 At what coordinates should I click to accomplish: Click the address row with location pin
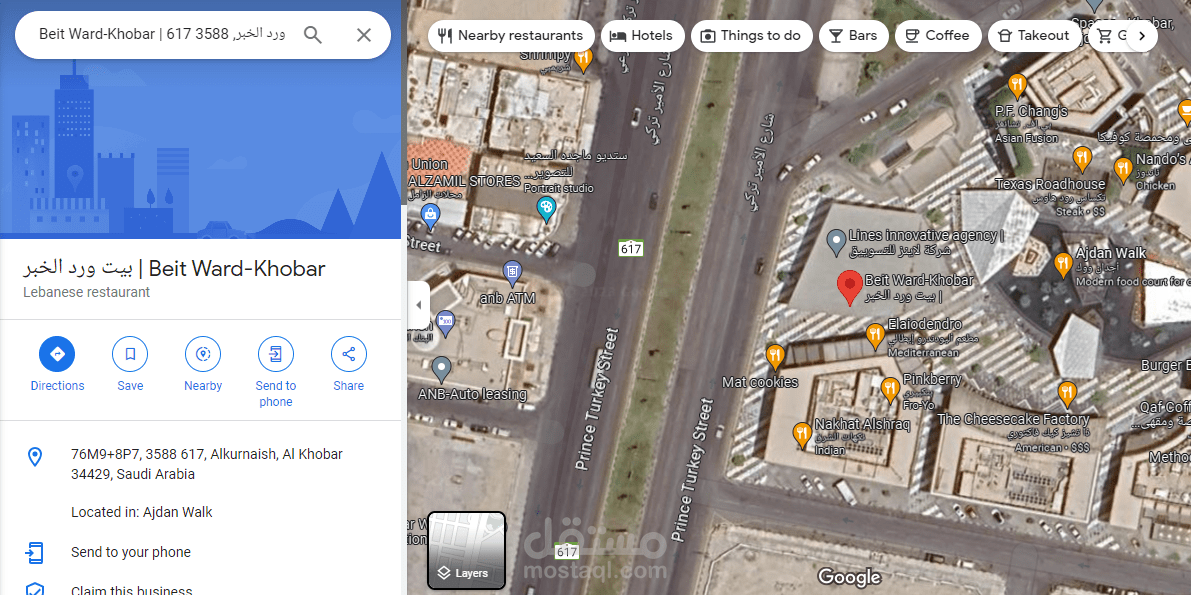[x=201, y=464]
